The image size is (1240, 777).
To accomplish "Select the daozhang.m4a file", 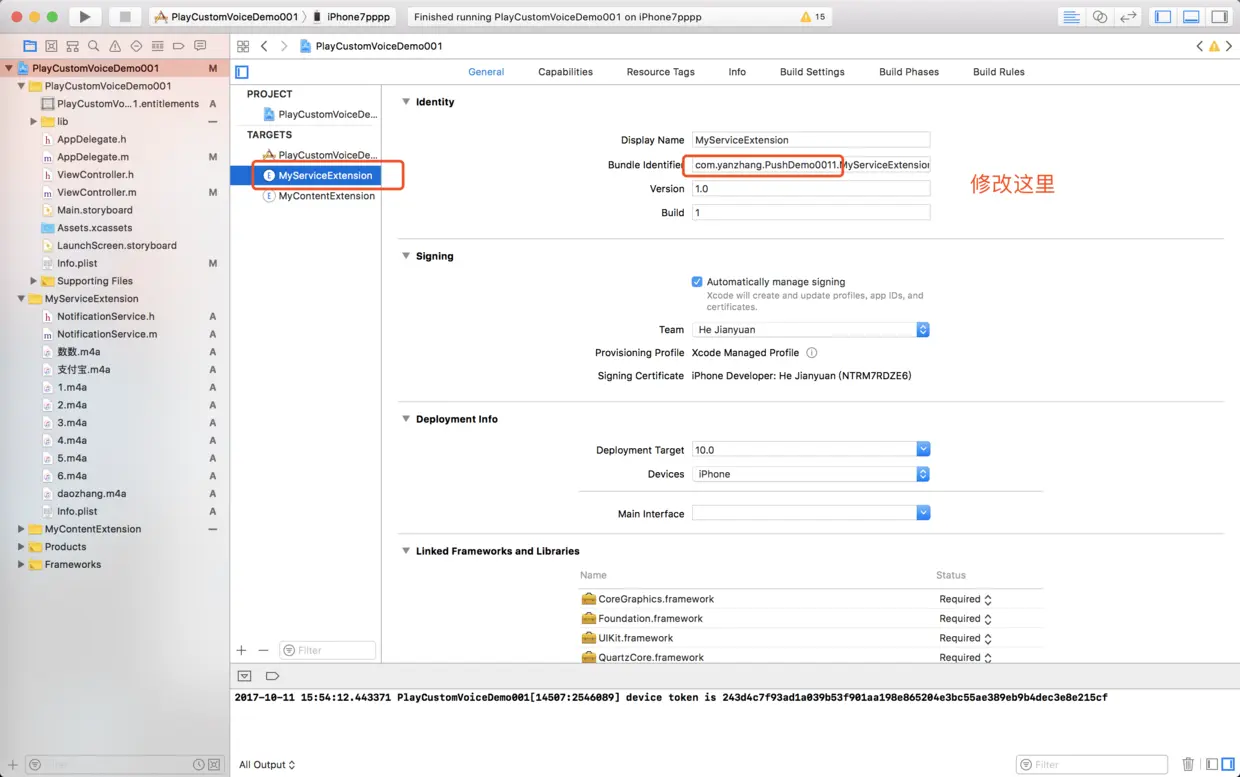I will click(91, 494).
